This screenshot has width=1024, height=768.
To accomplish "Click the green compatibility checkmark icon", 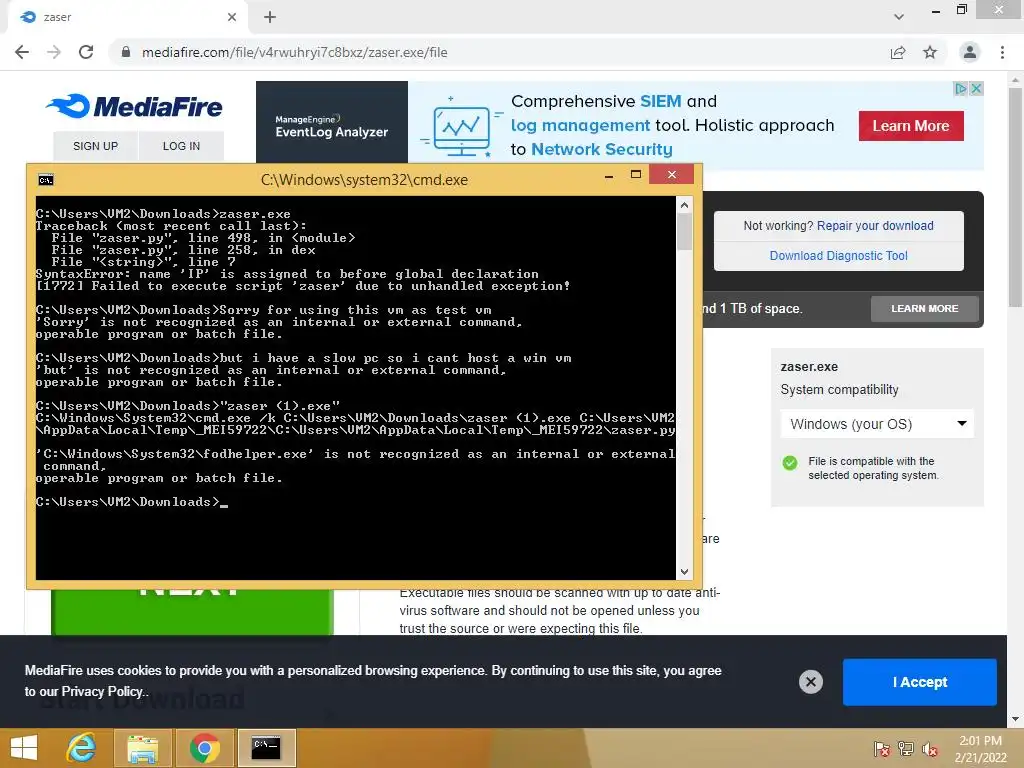I will pyautogui.click(x=790, y=463).
